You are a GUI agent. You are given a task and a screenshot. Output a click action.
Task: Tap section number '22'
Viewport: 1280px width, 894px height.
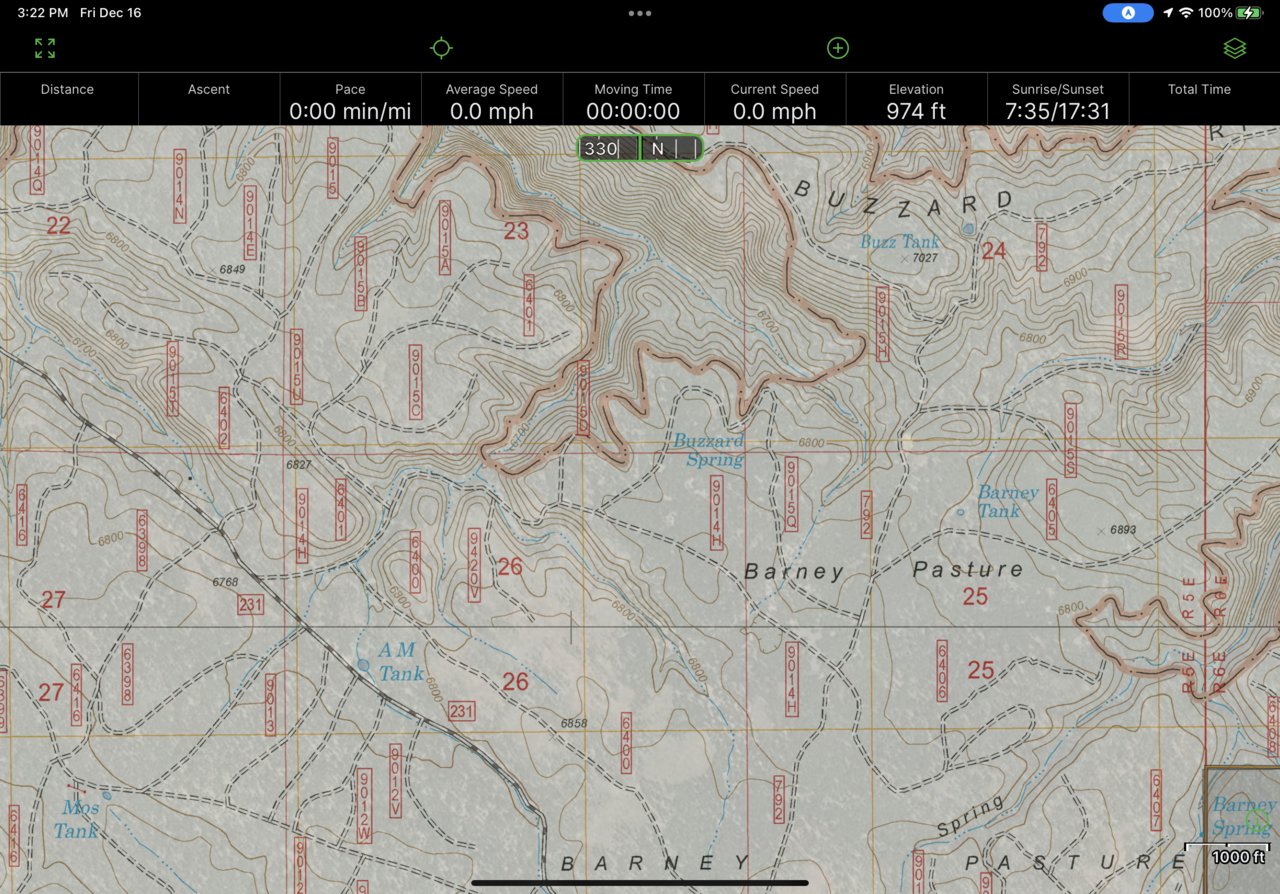(x=58, y=226)
